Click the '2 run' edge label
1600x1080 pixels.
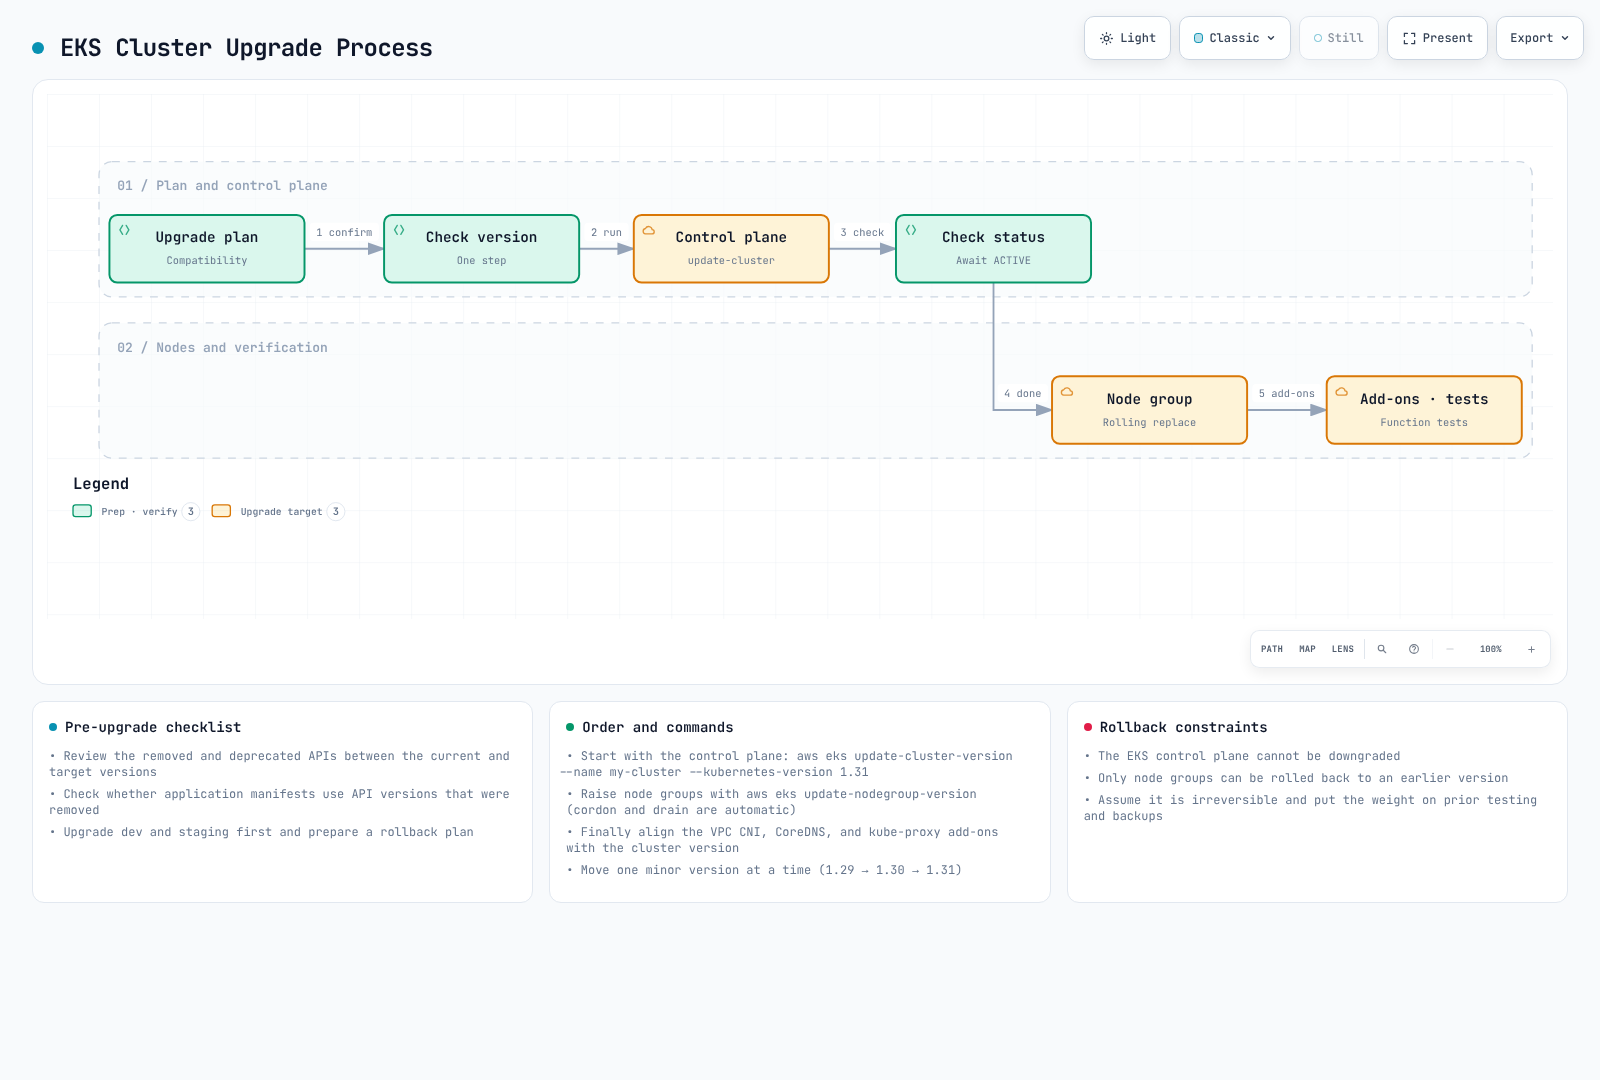(606, 232)
